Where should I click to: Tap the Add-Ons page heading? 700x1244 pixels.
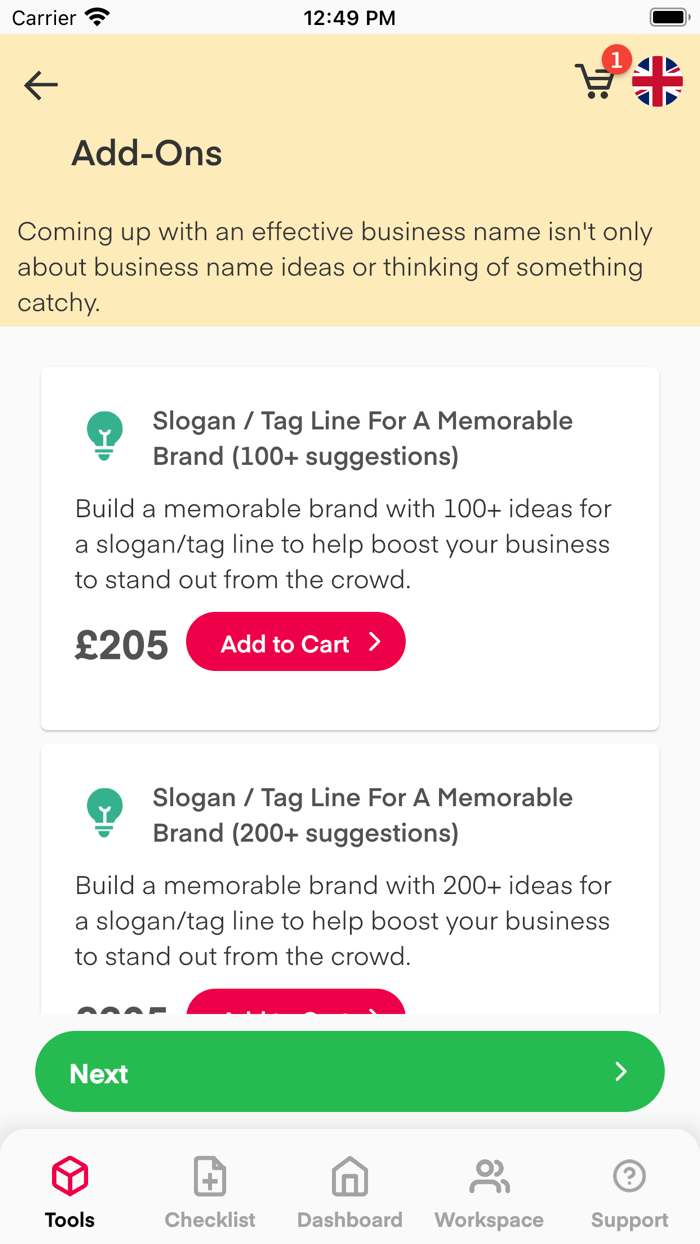pos(147,153)
